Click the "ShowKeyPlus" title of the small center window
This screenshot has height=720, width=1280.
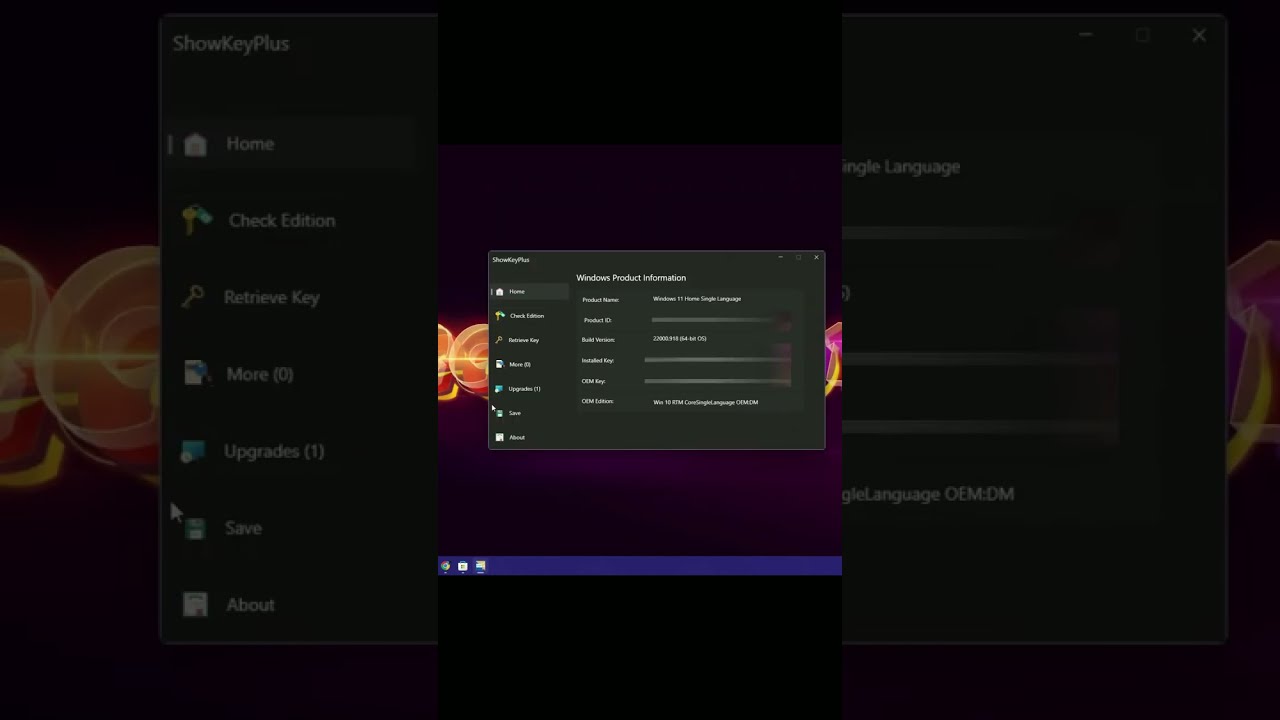coord(511,260)
